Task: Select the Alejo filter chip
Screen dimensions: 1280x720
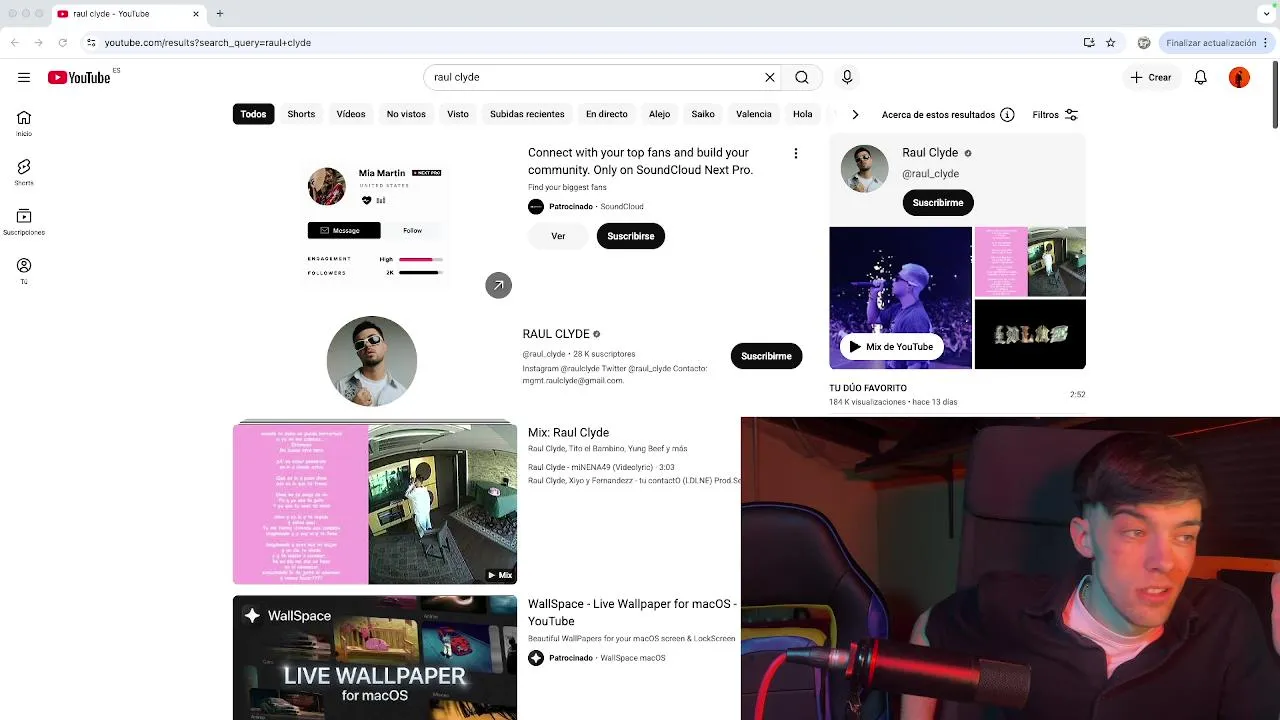Action: click(x=659, y=114)
